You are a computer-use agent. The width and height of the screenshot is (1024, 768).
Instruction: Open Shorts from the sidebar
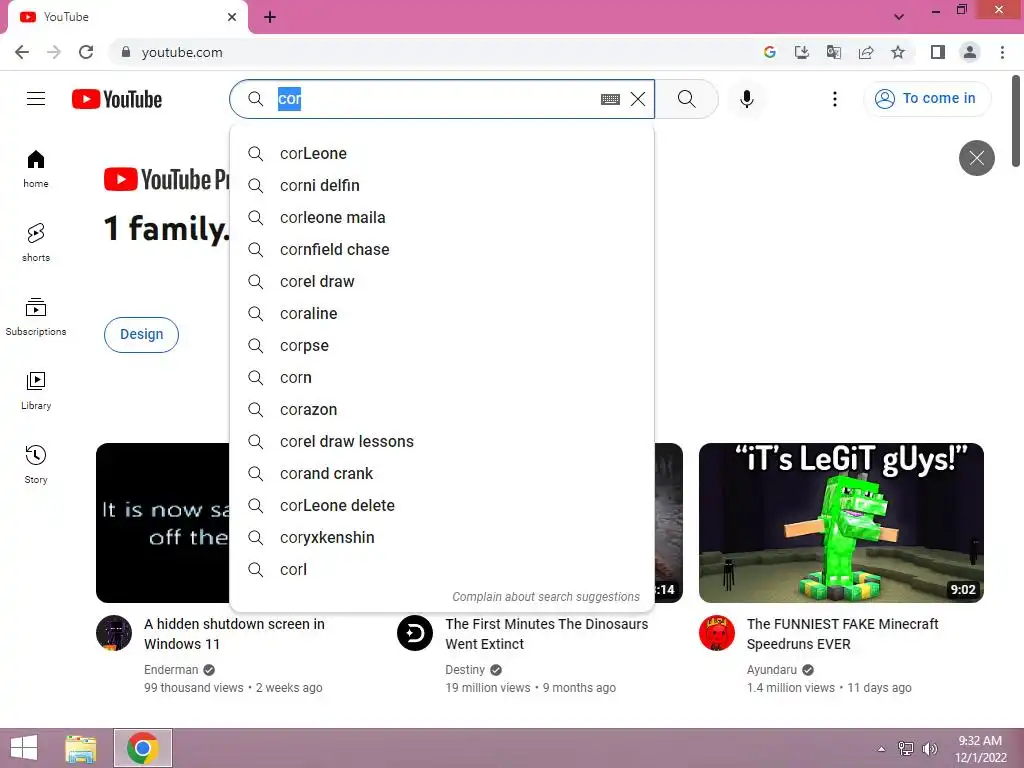point(36,242)
